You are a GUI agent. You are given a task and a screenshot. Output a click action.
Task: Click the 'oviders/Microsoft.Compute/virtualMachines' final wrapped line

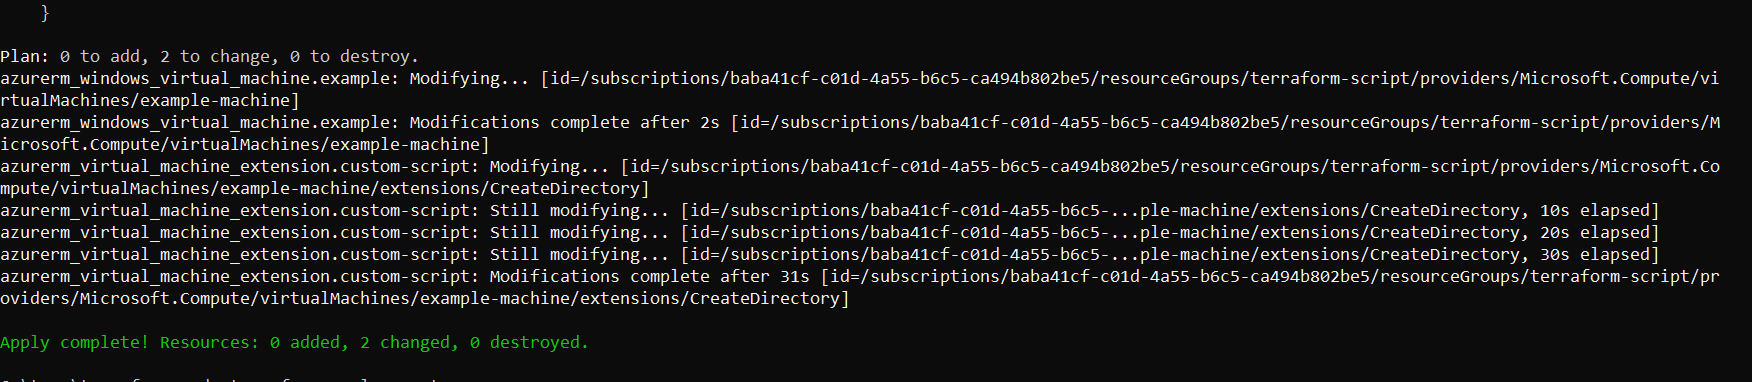tap(424, 299)
